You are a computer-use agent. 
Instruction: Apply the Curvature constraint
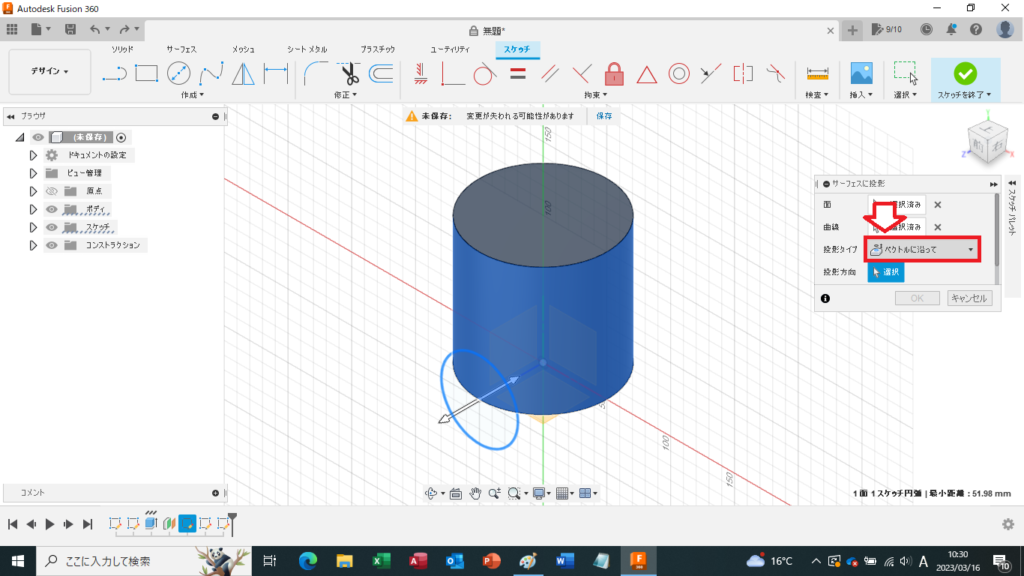tap(775, 74)
